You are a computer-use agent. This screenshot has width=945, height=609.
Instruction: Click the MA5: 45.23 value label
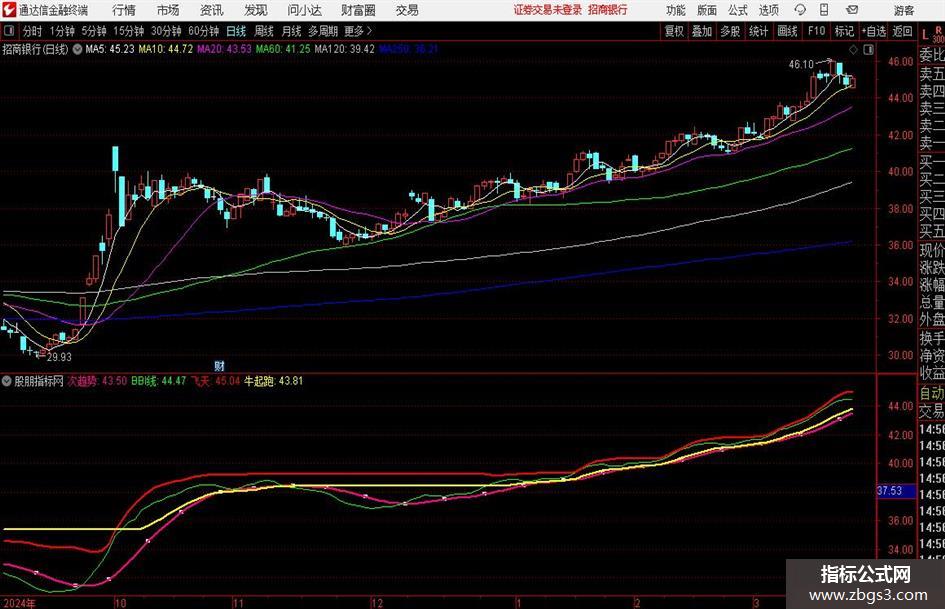point(110,49)
